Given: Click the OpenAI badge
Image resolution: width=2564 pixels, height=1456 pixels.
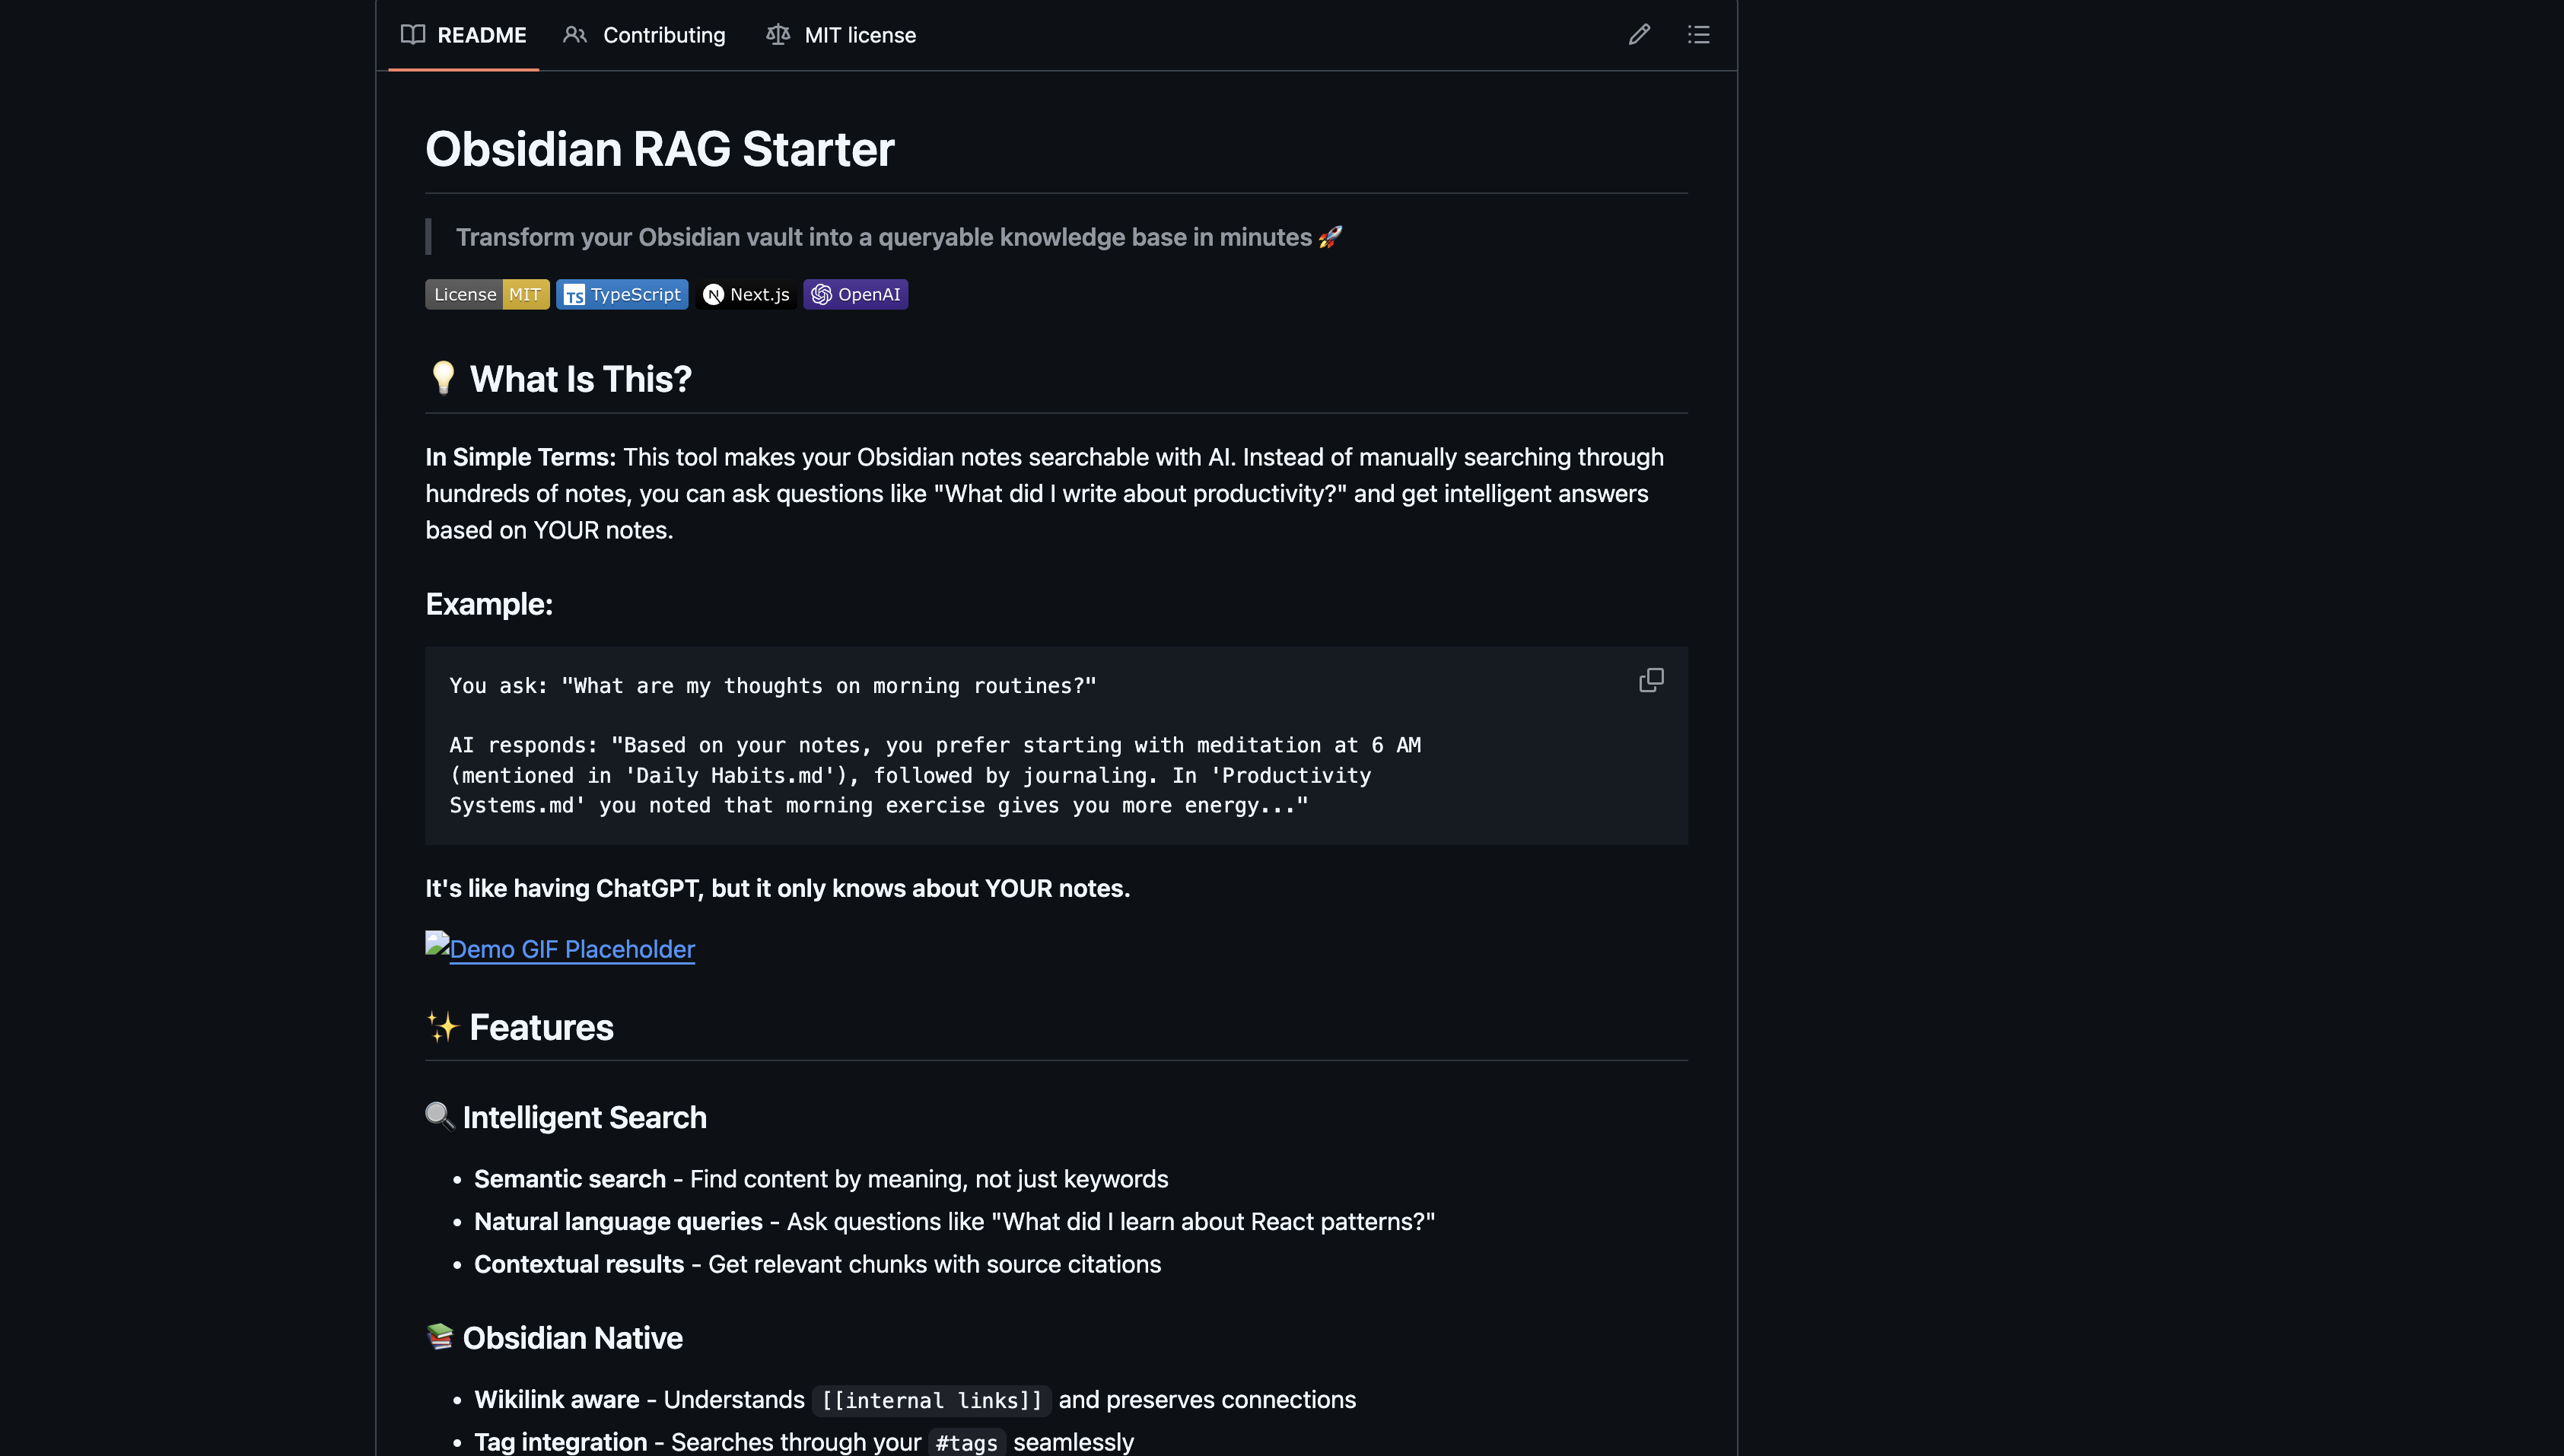Looking at the screenshot, I should (x=855, y=294).
